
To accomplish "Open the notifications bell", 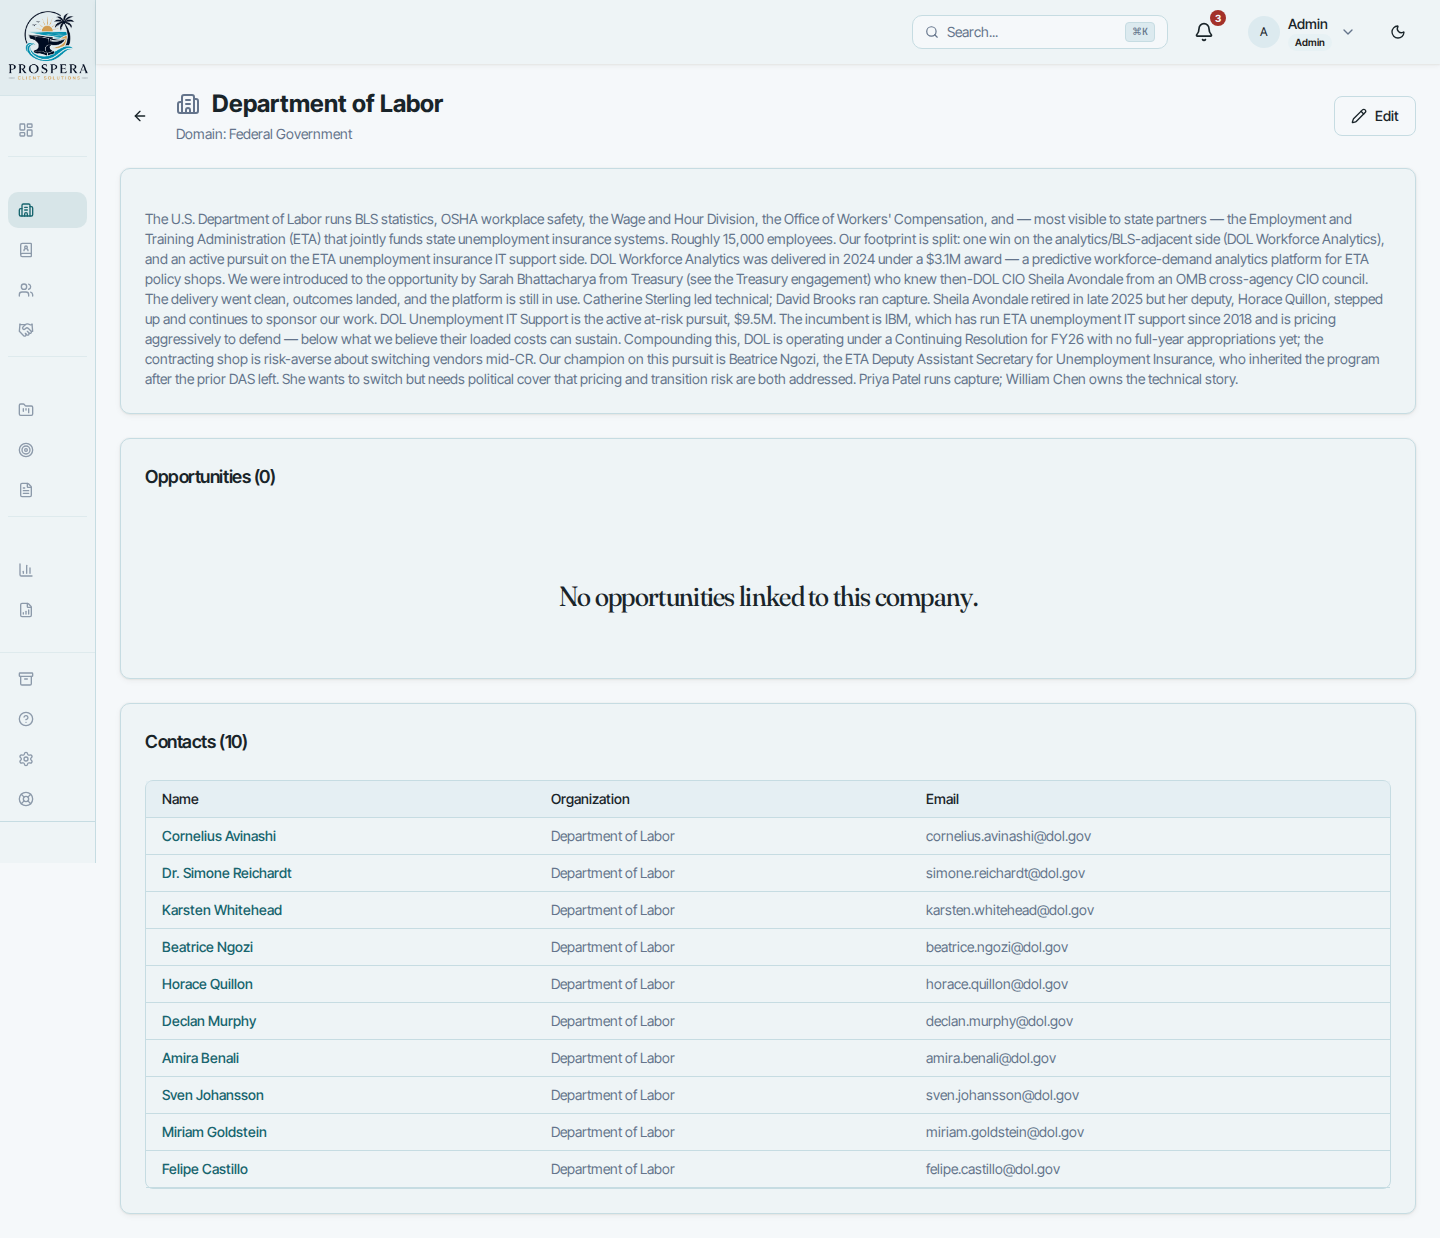I will pyautogui.click(x=1204, y=32).
